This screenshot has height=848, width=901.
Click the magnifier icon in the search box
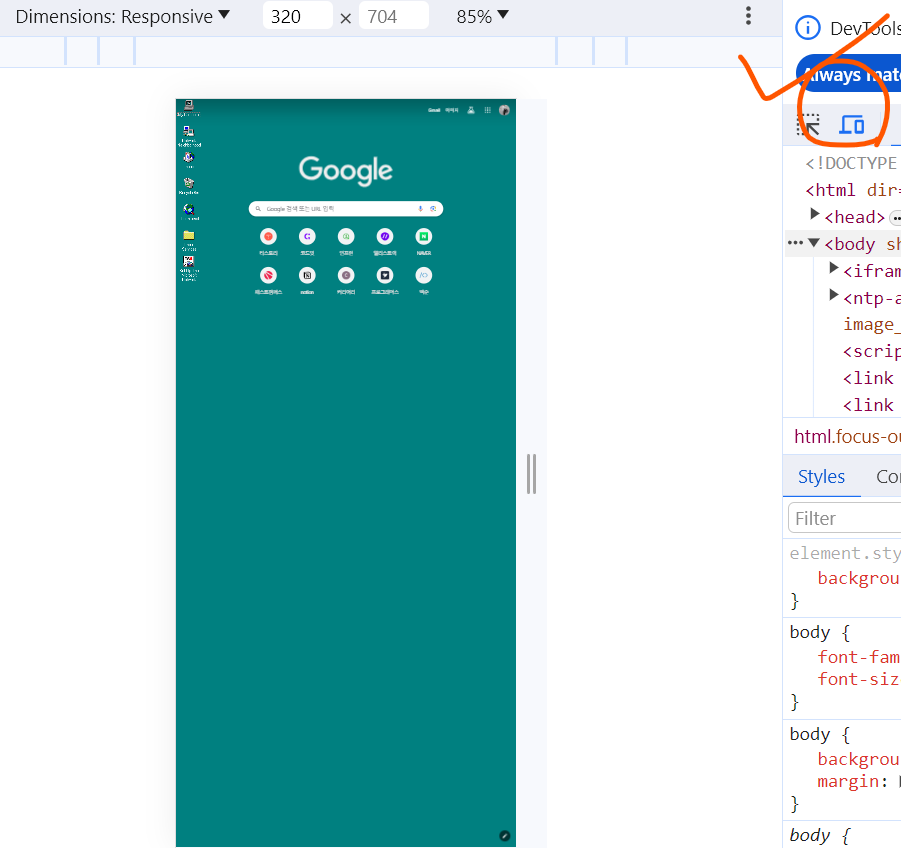[x=259, y=209]
